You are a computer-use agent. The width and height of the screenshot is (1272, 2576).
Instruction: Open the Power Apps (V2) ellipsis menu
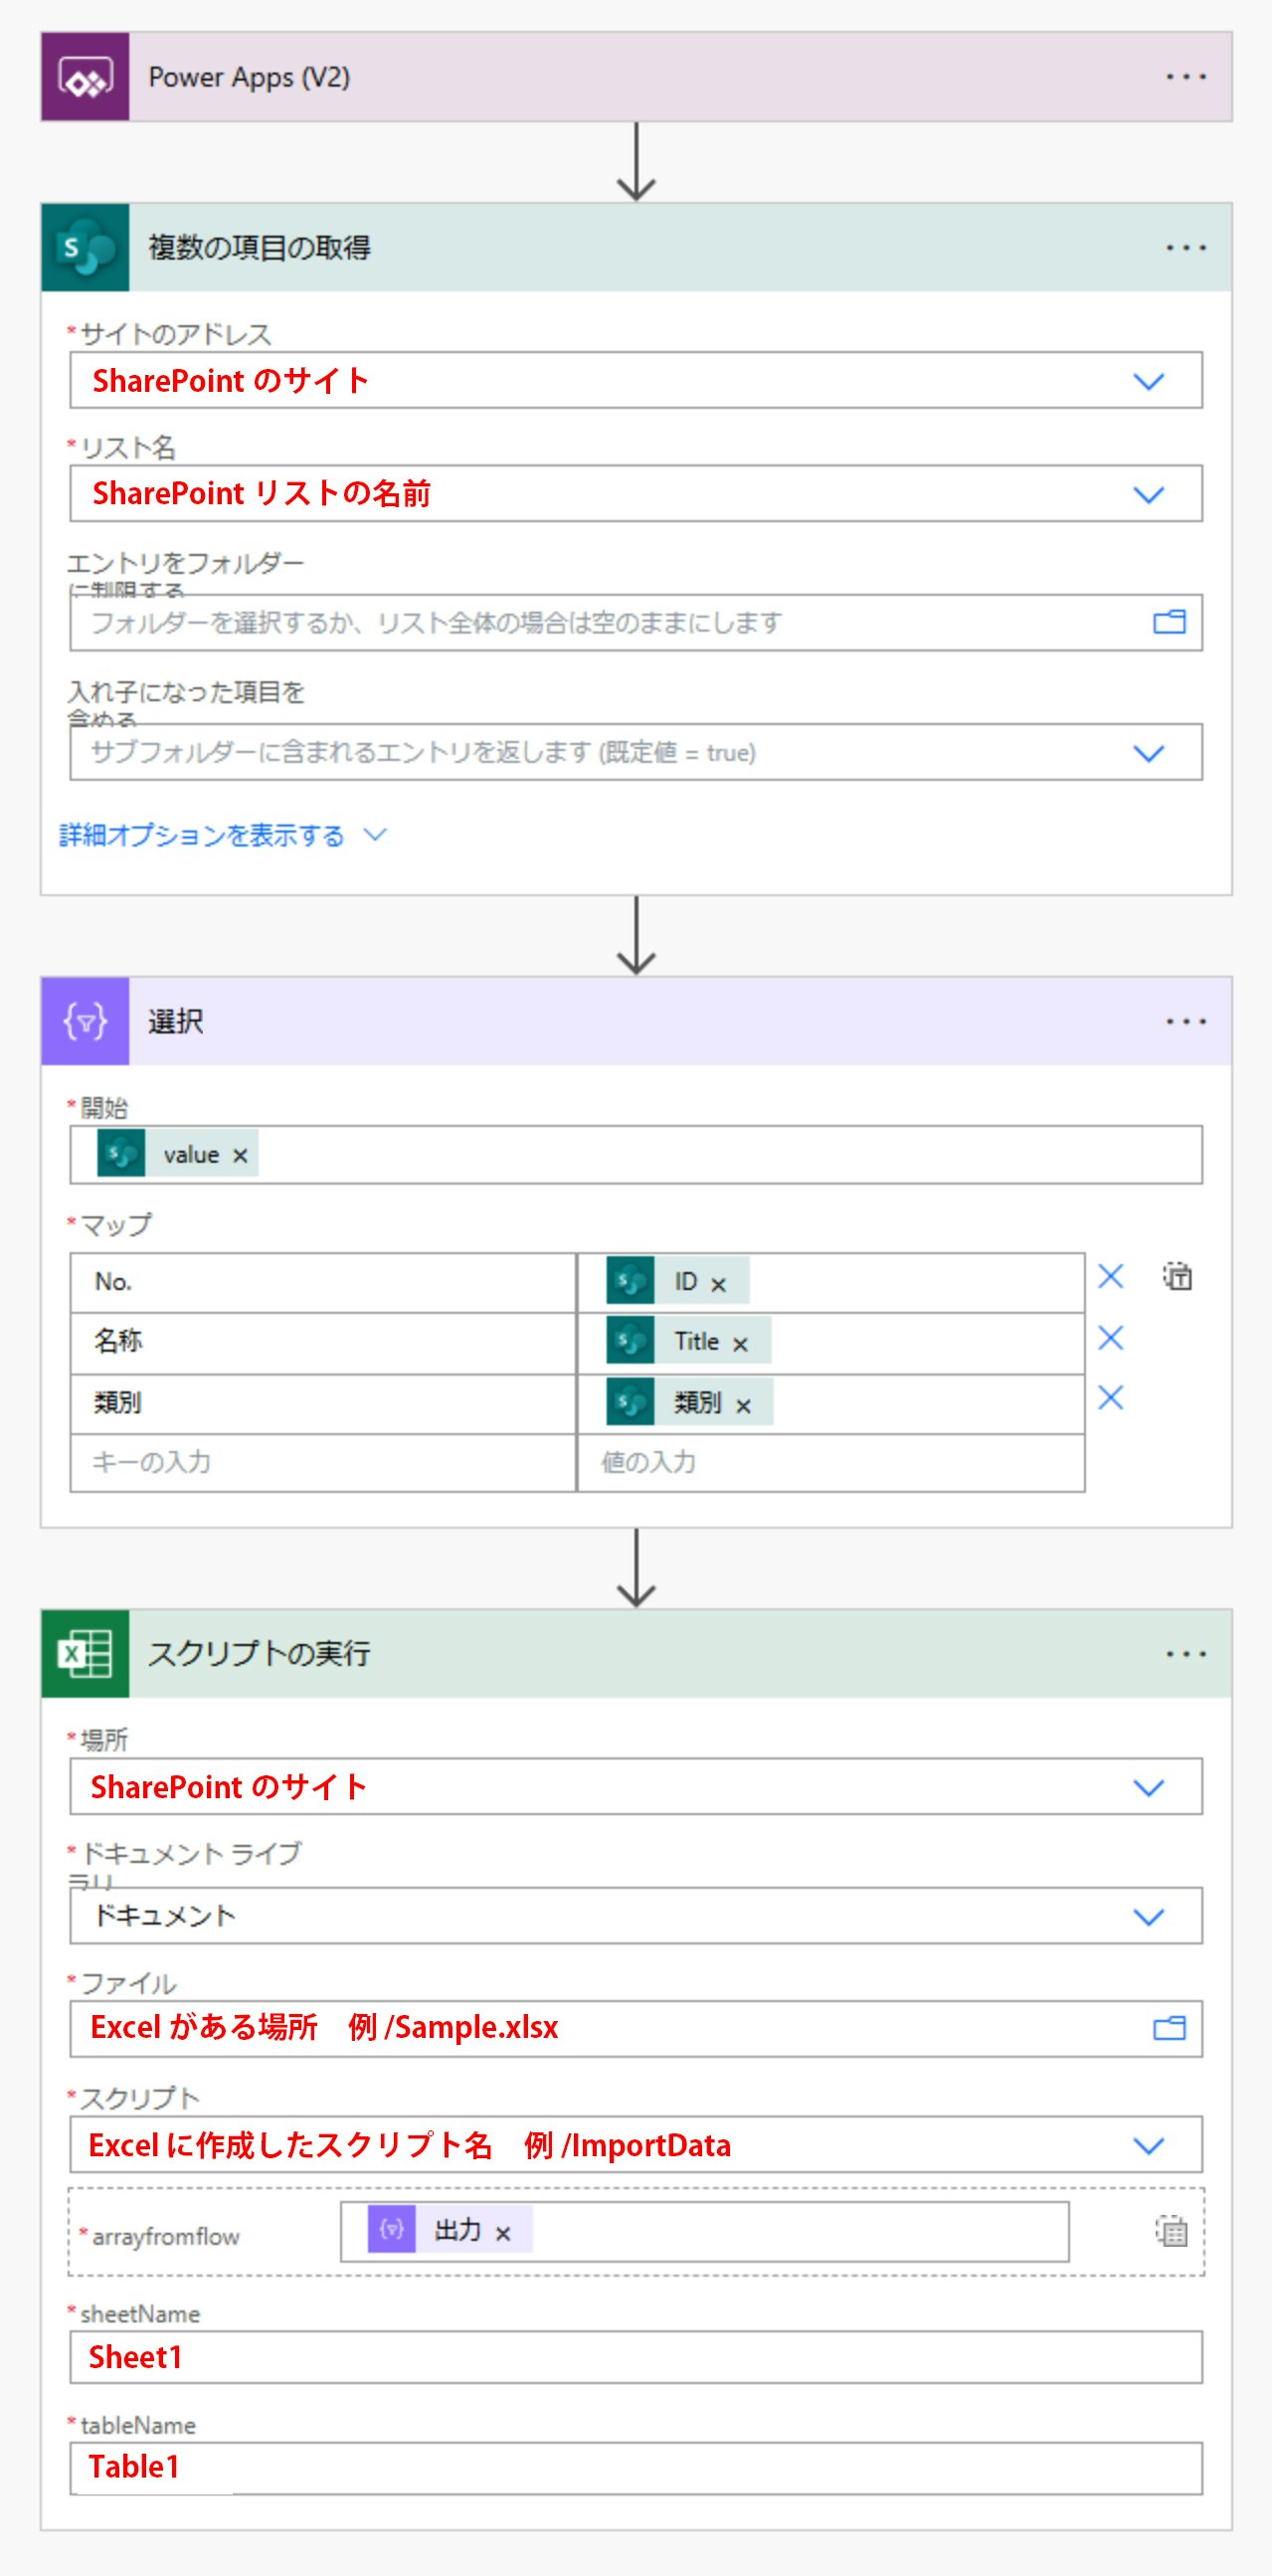click(x=1186, y=77)
